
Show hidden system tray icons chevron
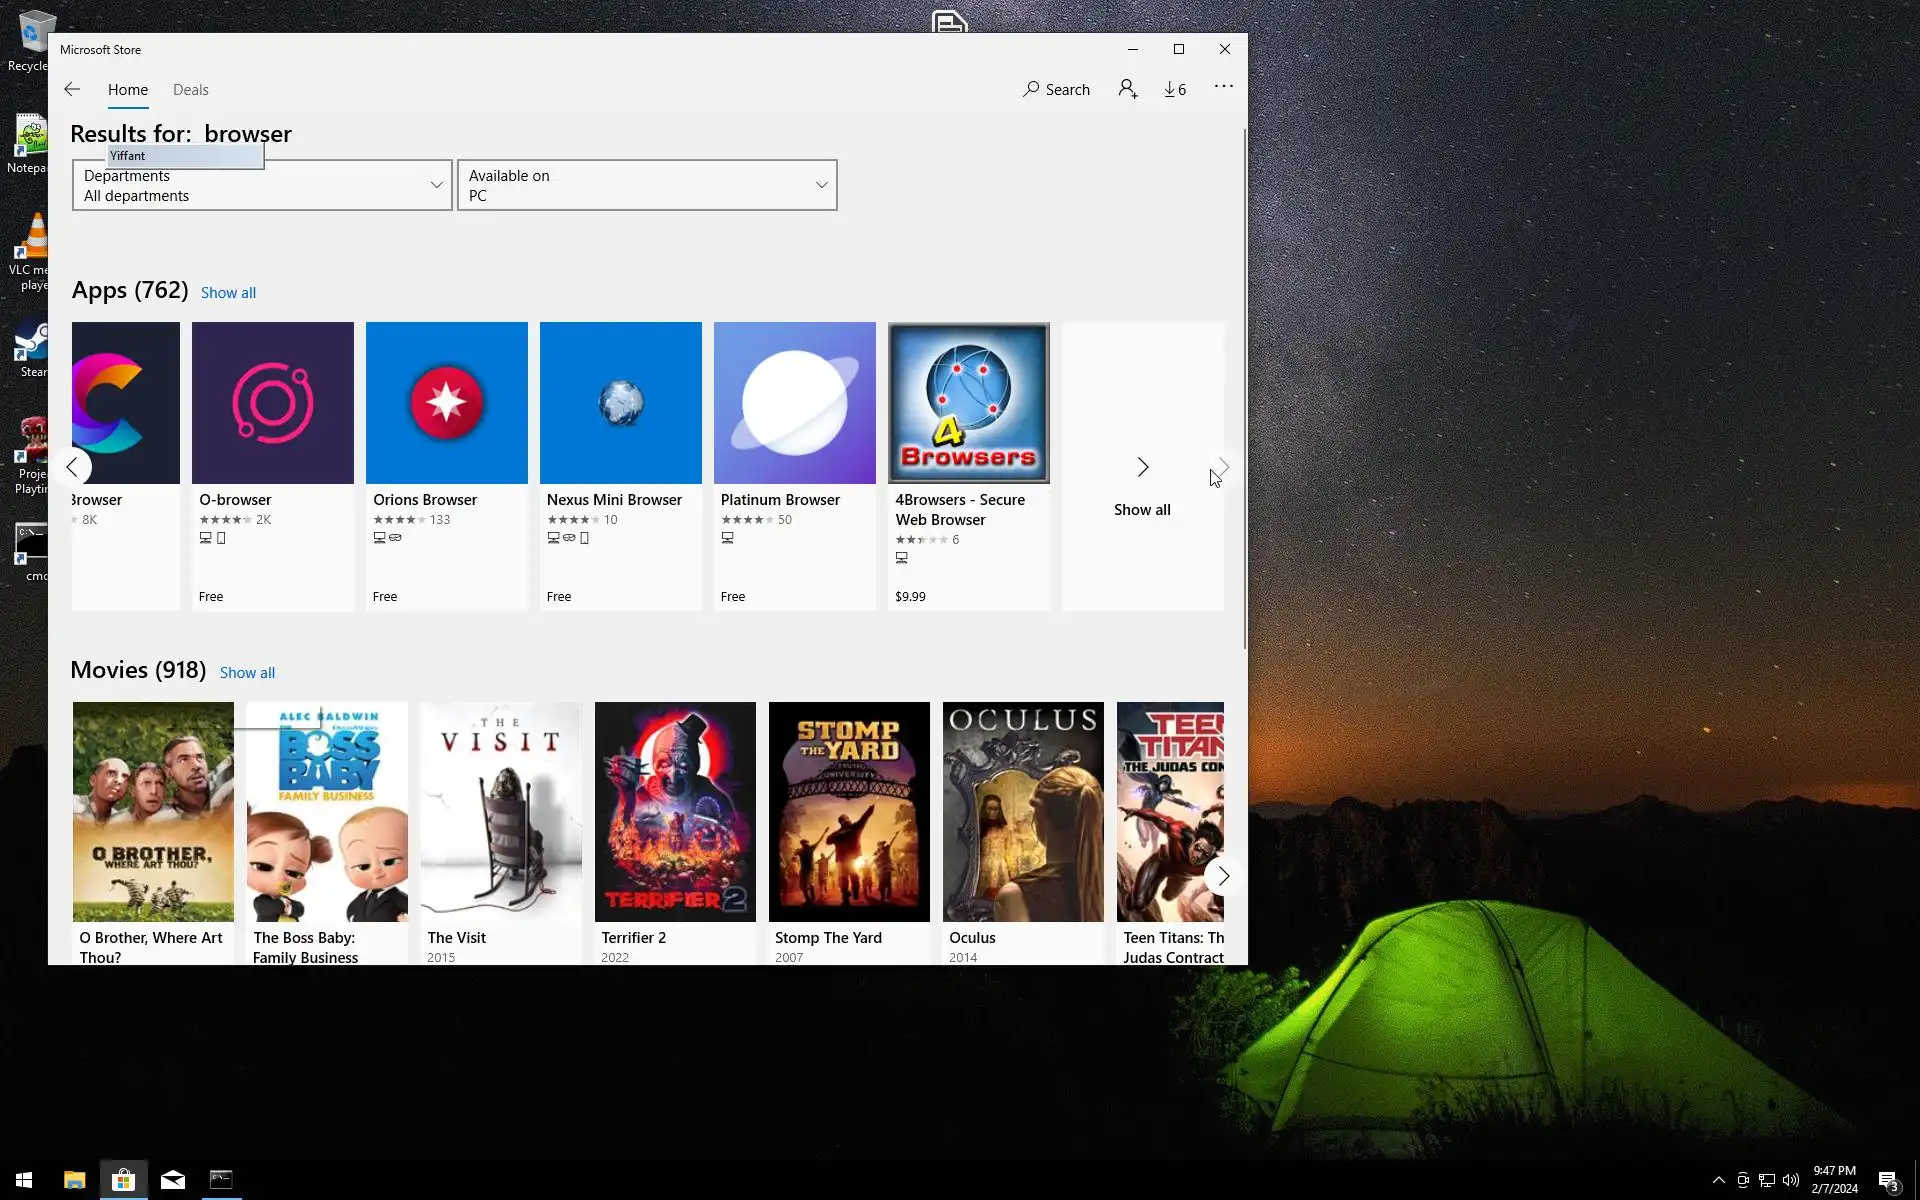[x=1718, y=1180]
